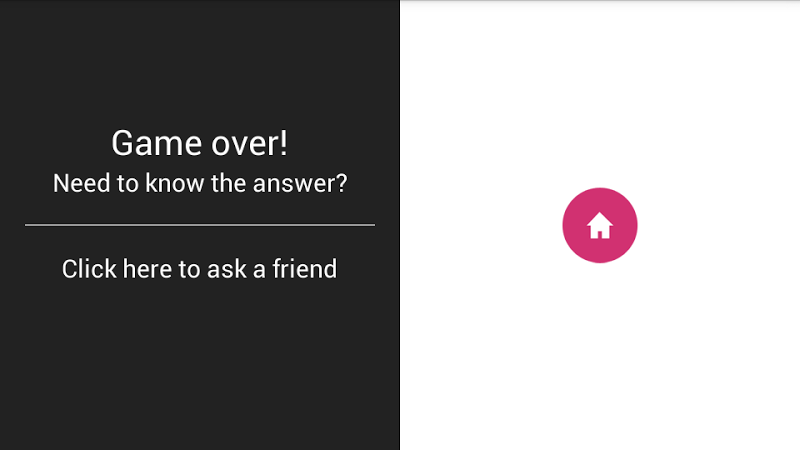800x450 pixels.
Task: Click the word "ask" in the friend link
Action: click(227, 269)
